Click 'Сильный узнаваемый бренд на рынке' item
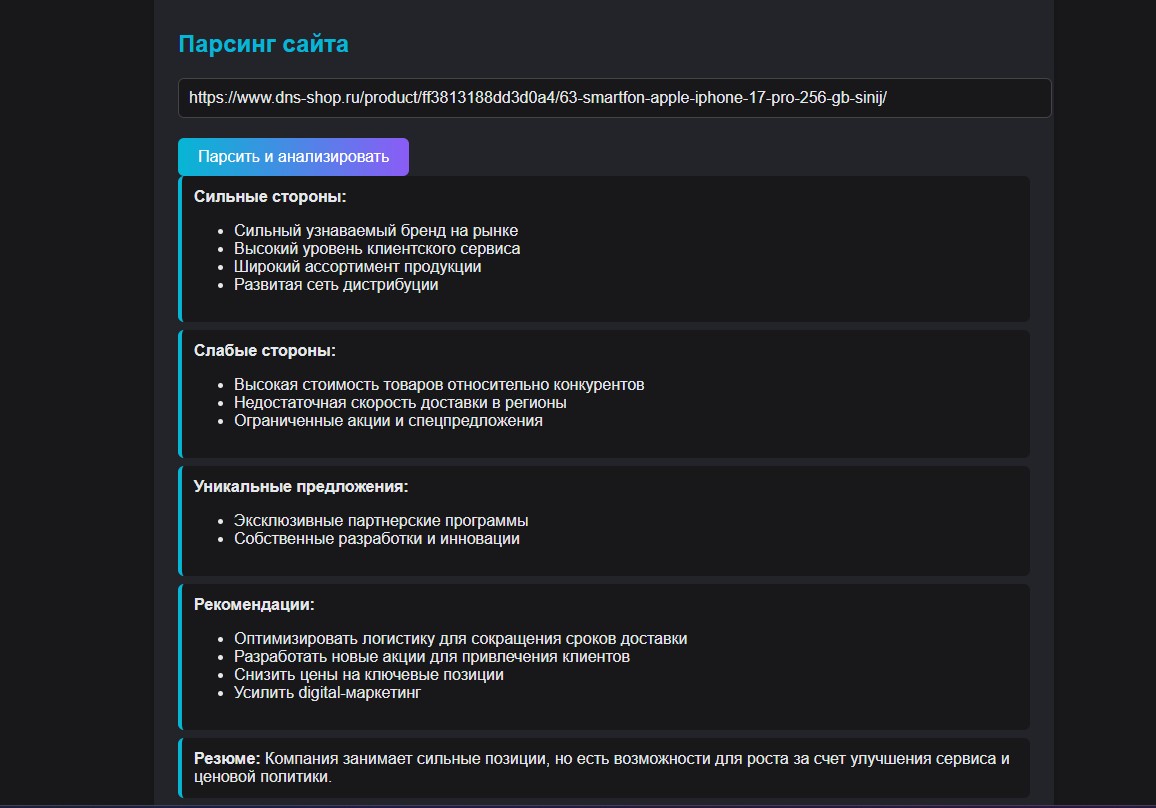Image resolution: width=1156 pixels, height=808 pixels. click(x=376, y=231)
